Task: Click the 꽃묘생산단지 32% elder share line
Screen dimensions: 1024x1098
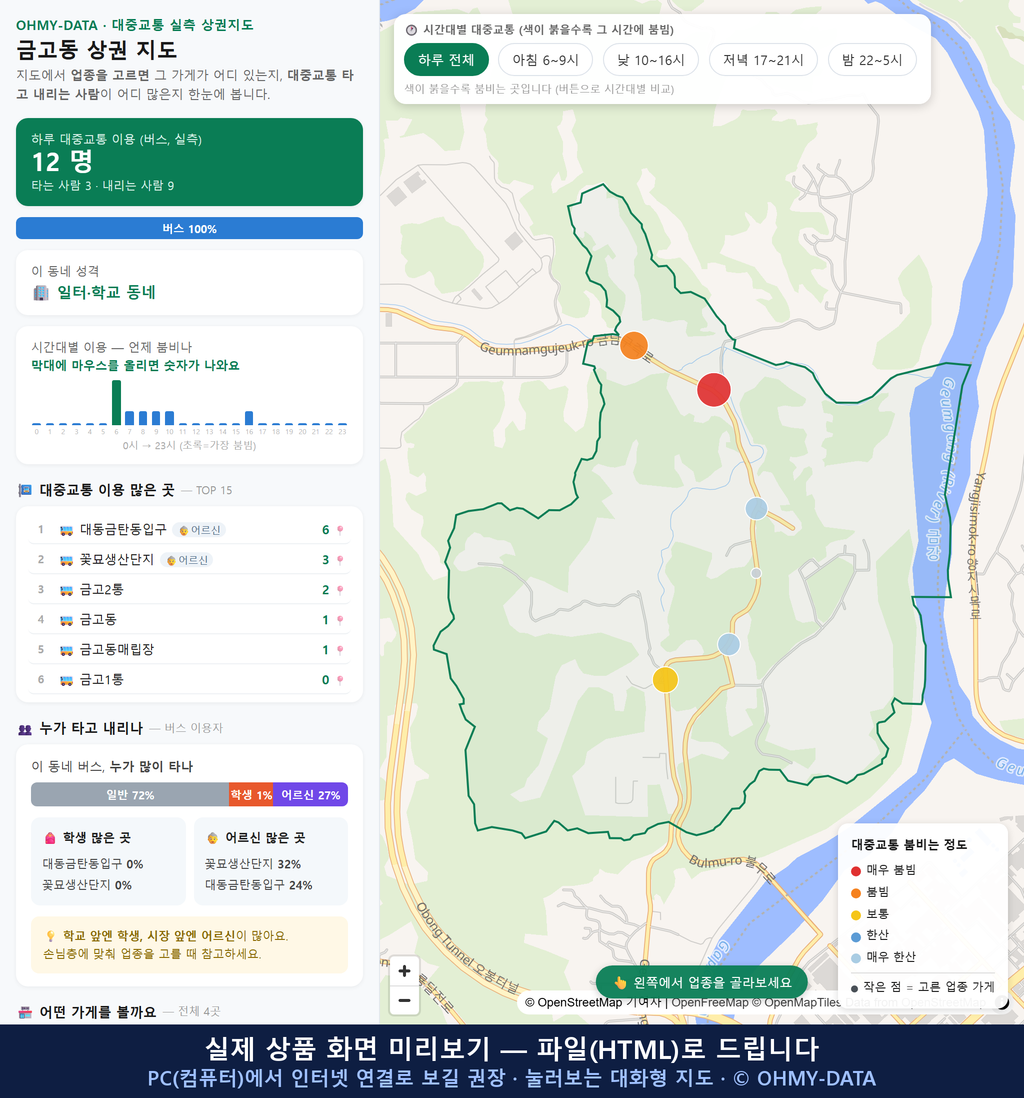Action: [253, 864]
